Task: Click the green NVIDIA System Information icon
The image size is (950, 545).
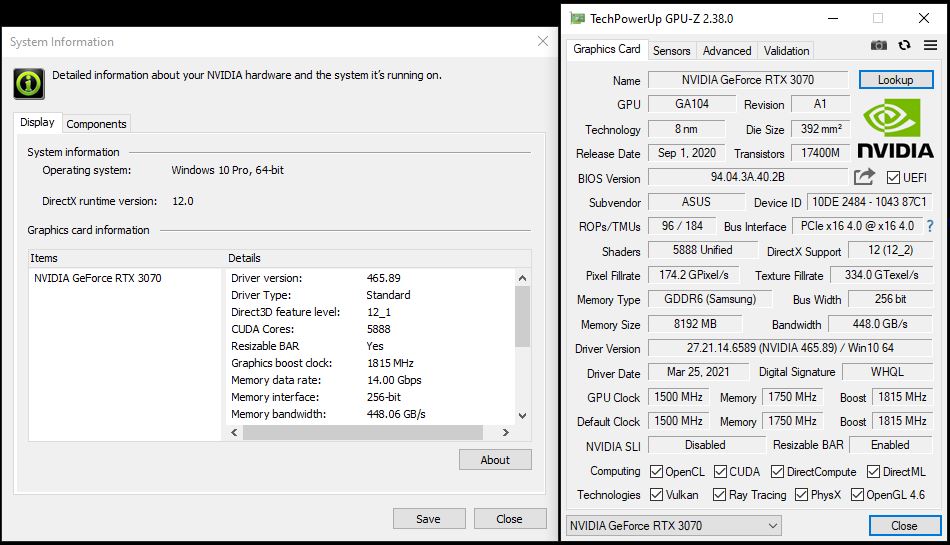Action: [x=28, y=83]
